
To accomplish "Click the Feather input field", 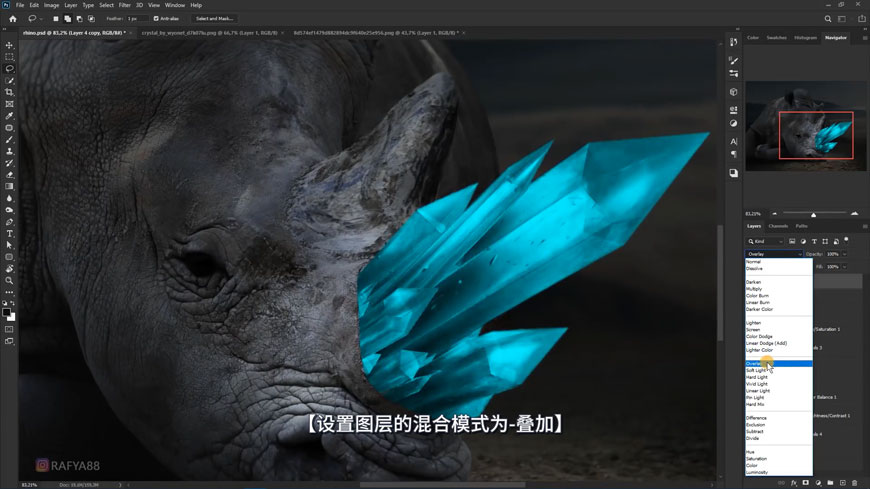I will click(136, 18).
